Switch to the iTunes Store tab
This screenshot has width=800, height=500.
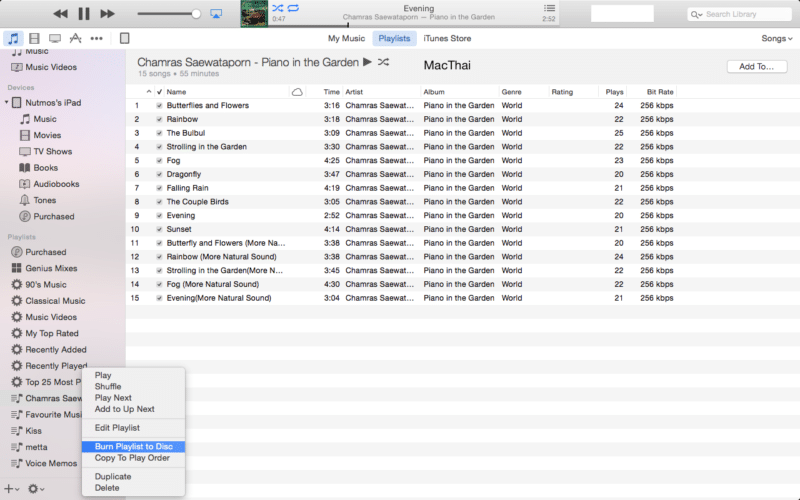[447, 38]
